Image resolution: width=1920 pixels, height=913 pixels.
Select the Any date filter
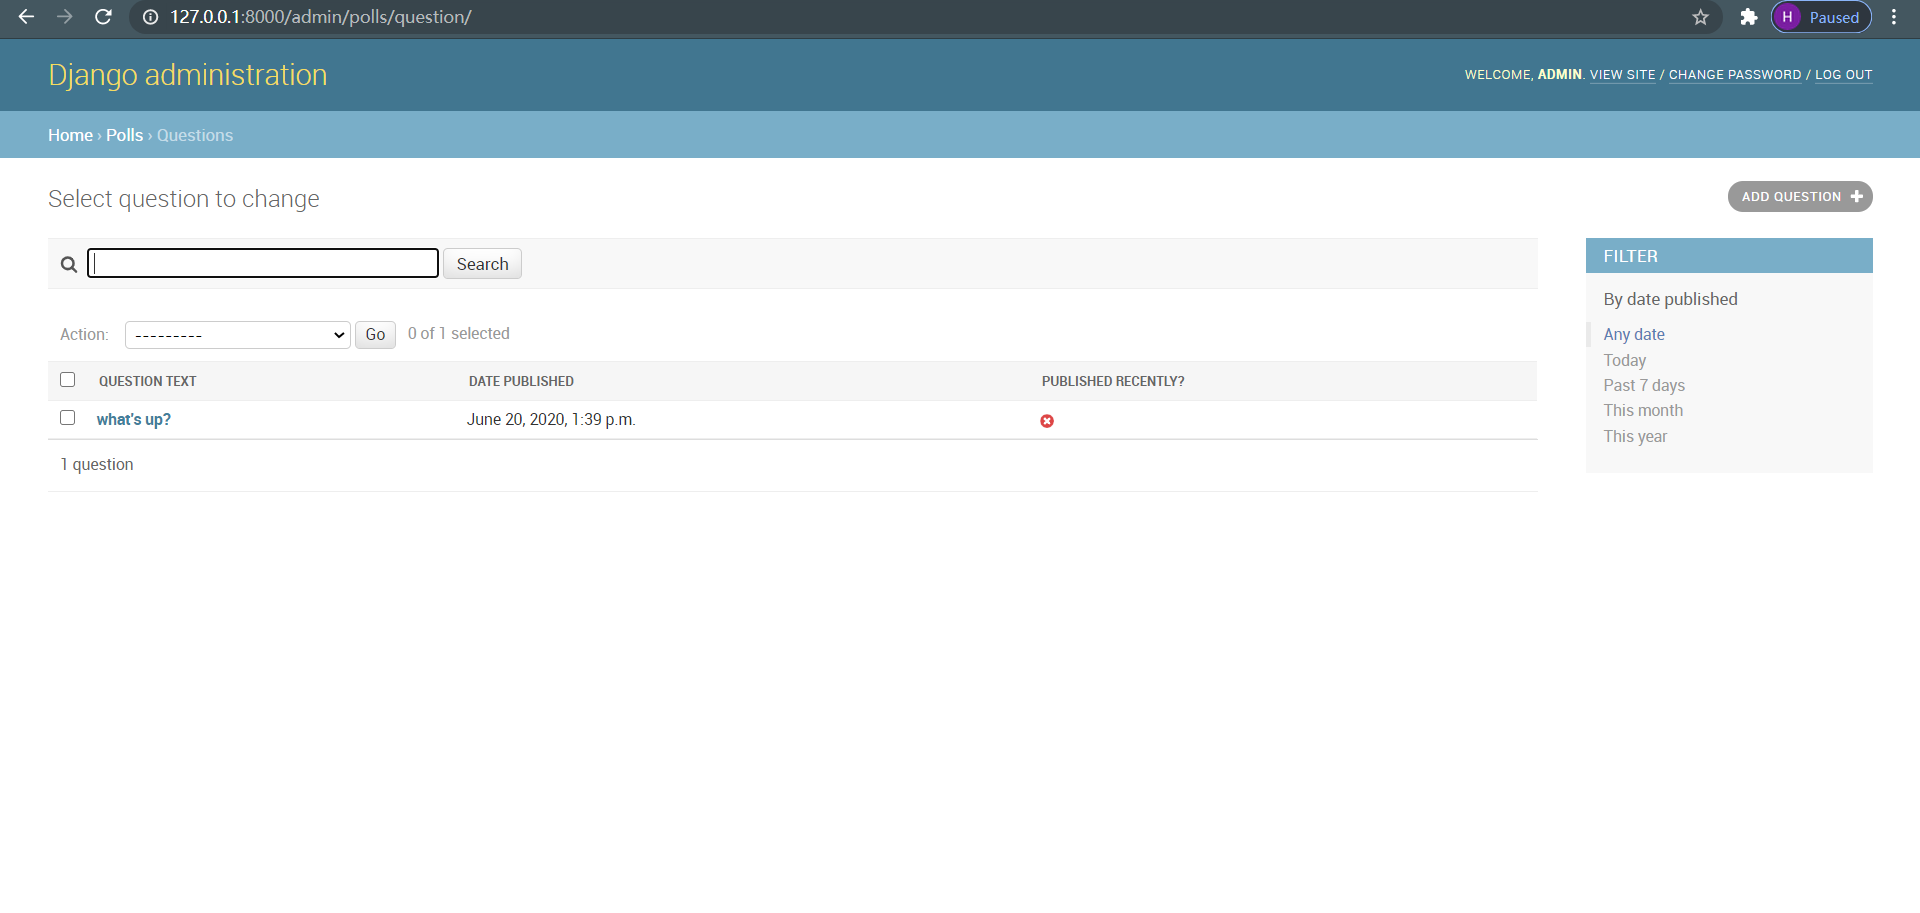tap(1634, 334)
